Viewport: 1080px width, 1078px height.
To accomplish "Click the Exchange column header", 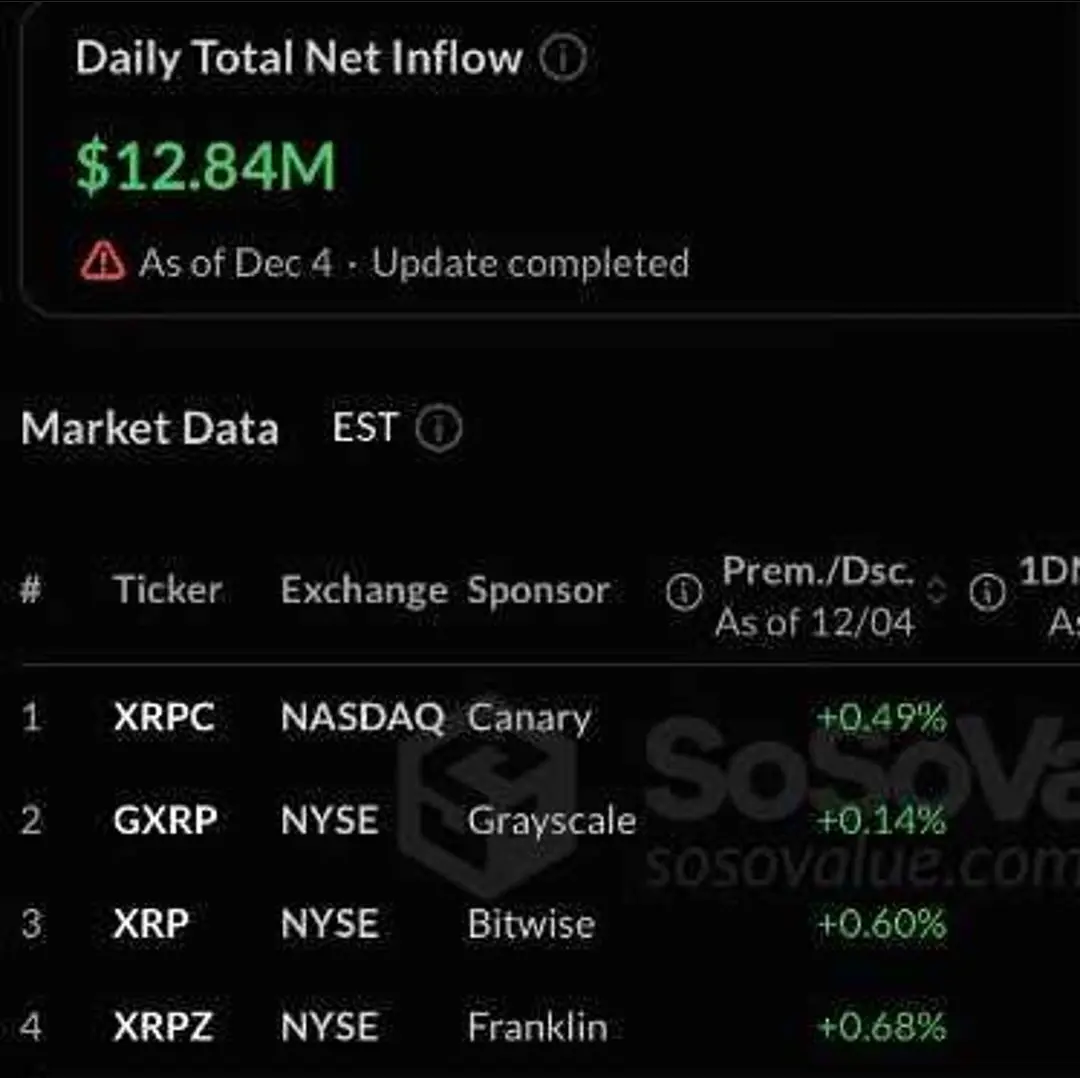I will pyautogui.click(x=364, y=591).
